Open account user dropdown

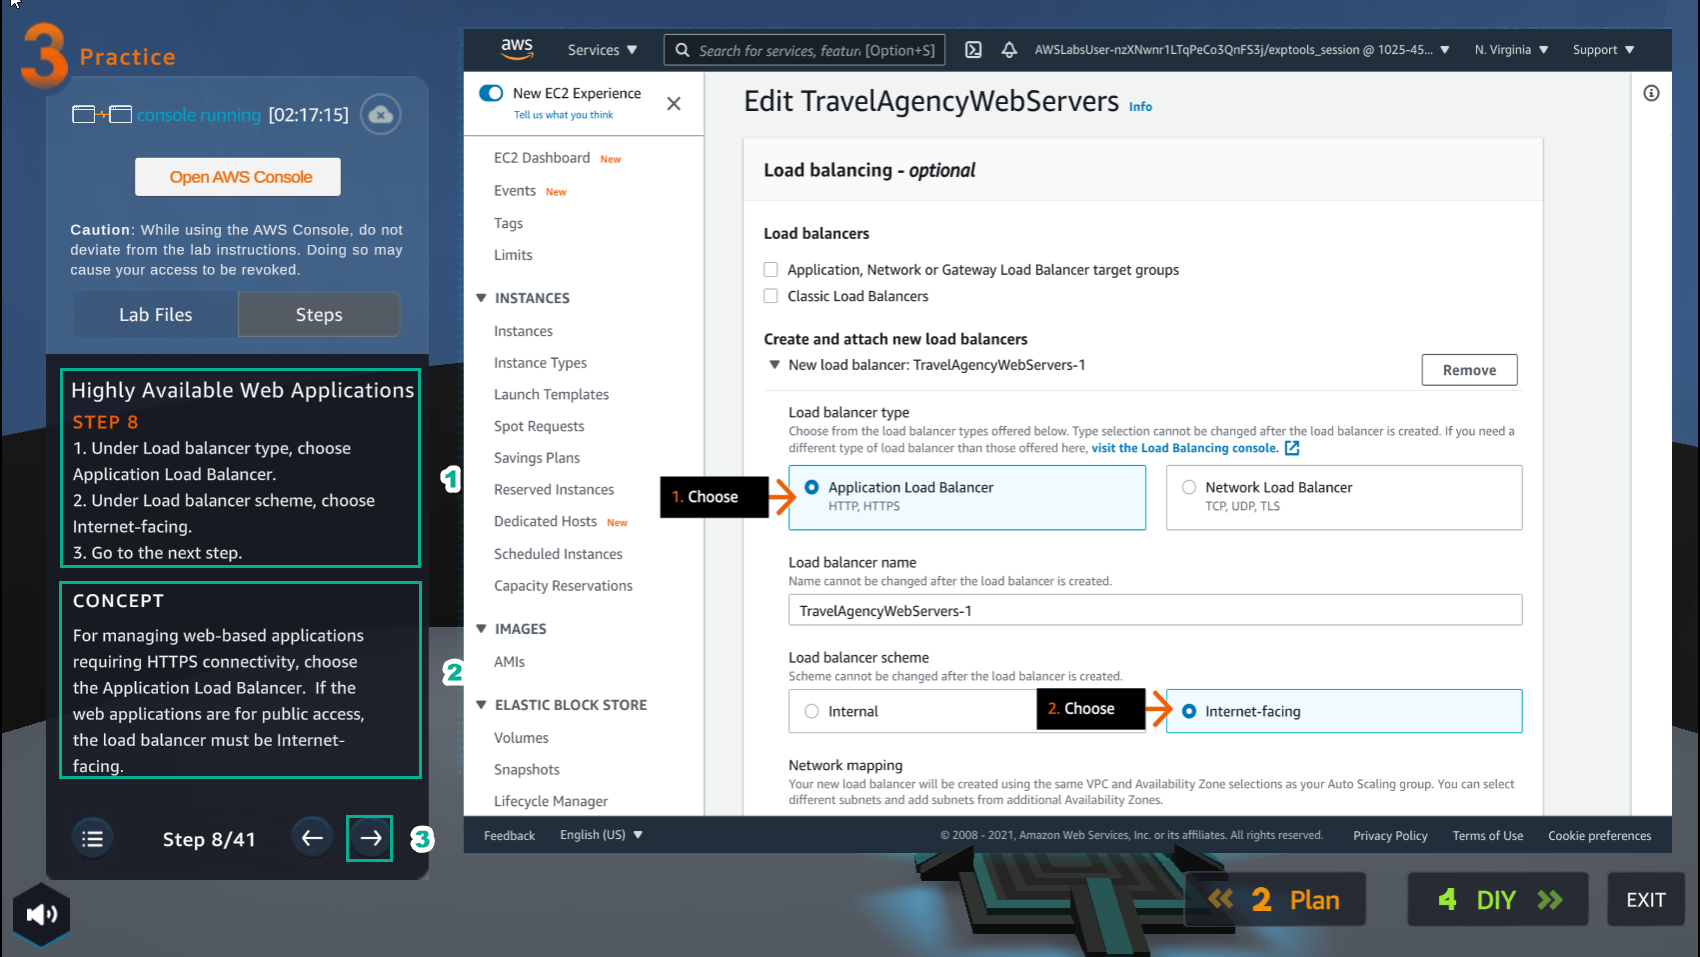click(x=1242, y=50)
